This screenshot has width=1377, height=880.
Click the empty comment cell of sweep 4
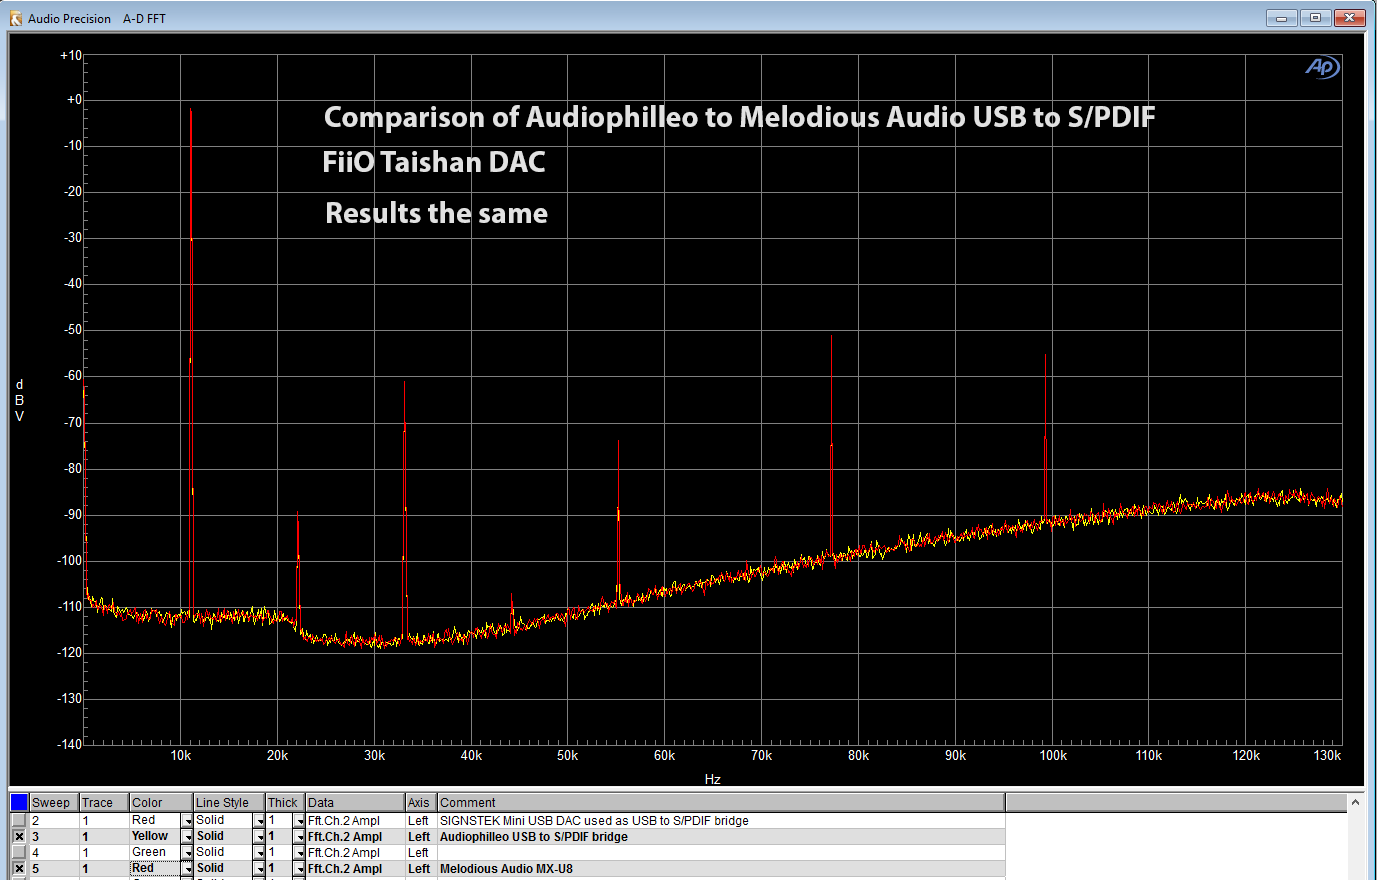(721, 852)
